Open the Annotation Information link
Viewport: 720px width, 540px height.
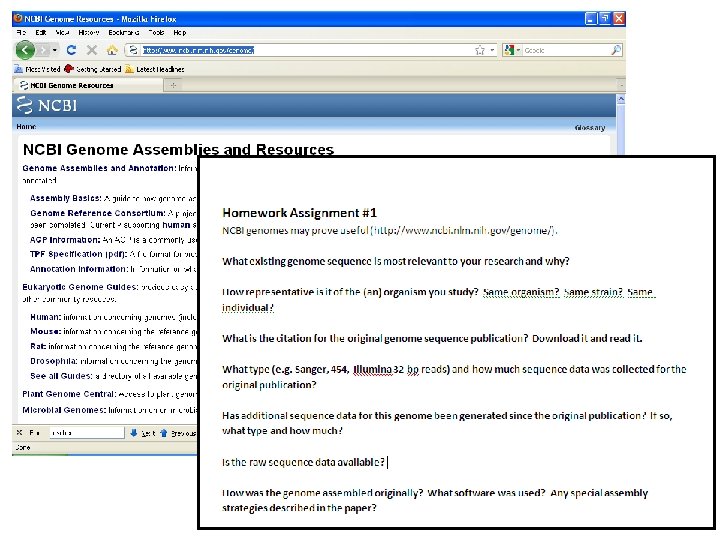[x=79, y=269]
